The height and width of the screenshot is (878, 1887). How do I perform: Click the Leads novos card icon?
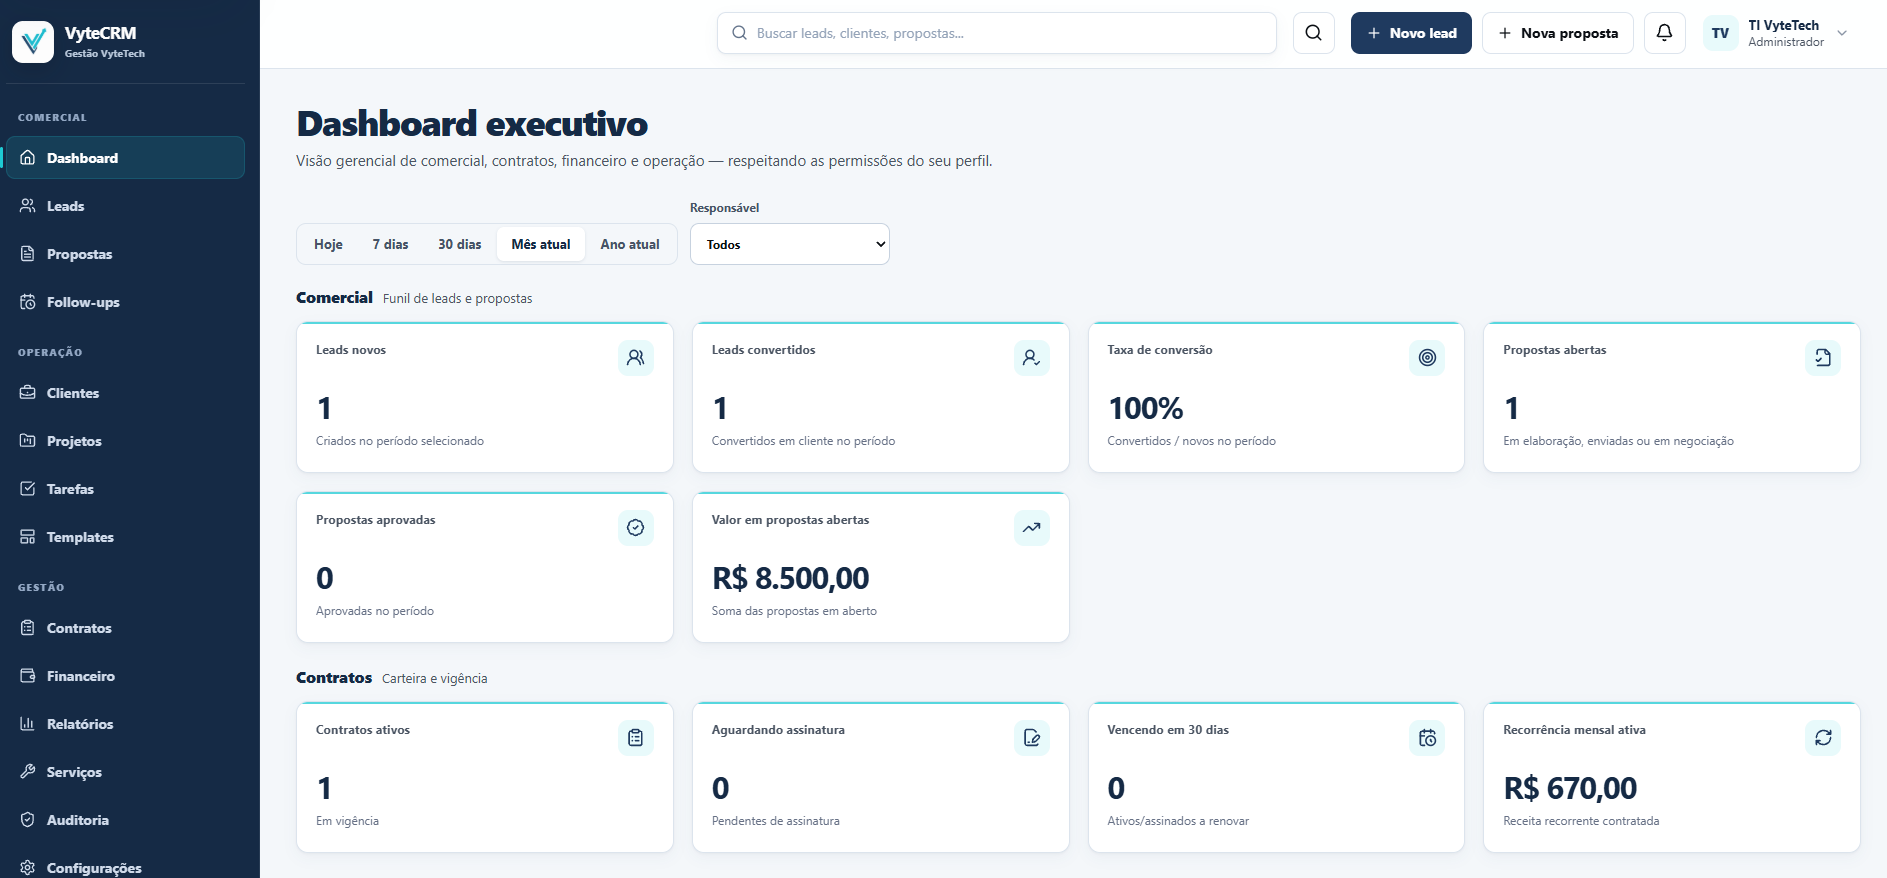click(635, 358)
